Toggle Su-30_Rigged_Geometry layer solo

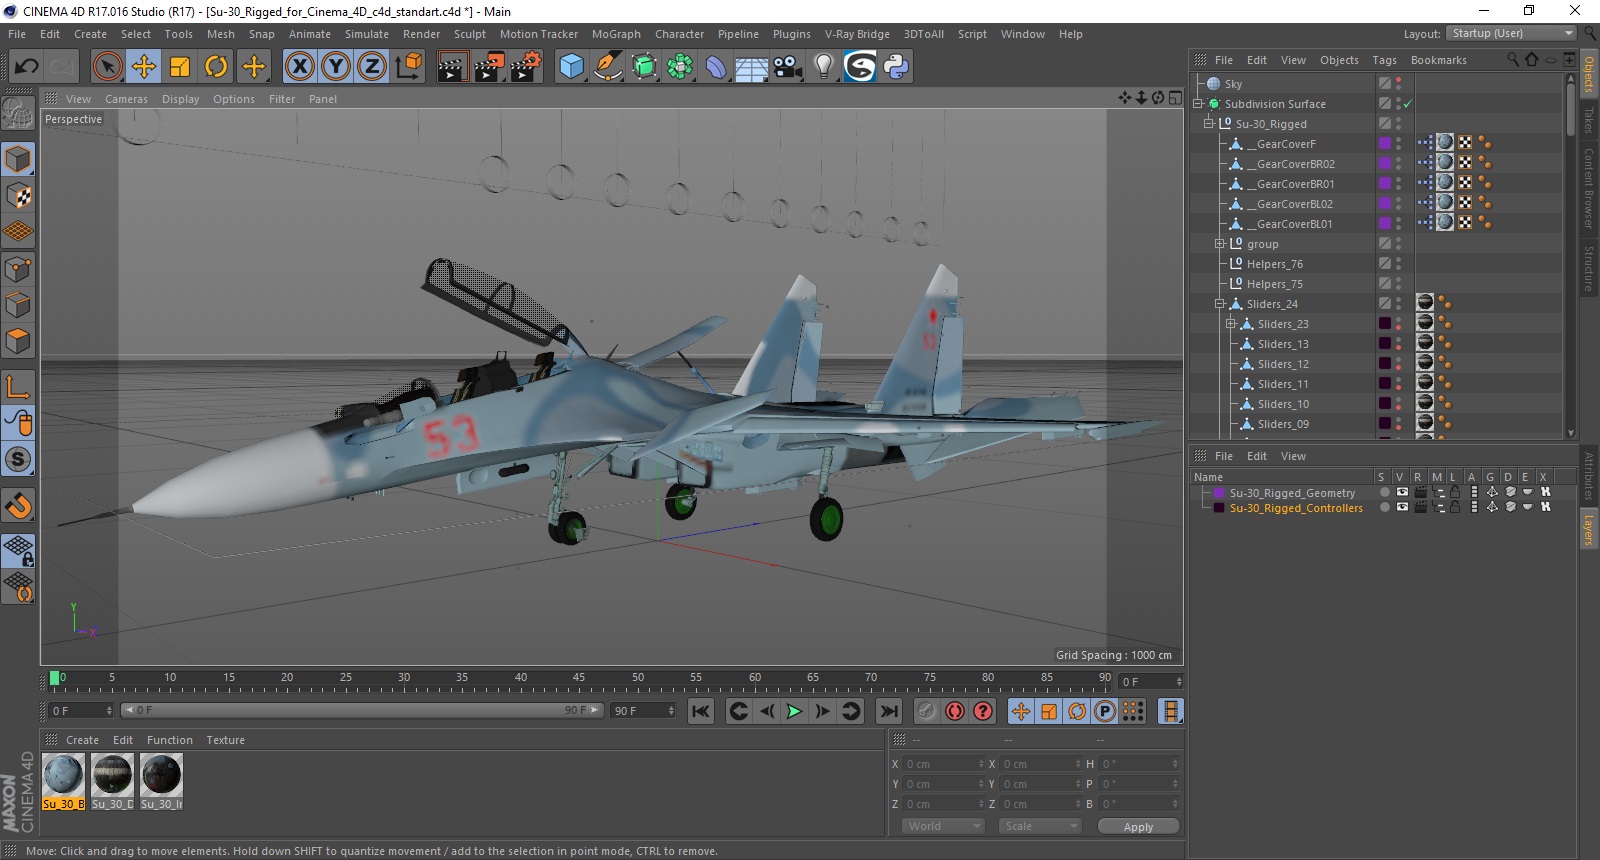(x=1384, y=492)
